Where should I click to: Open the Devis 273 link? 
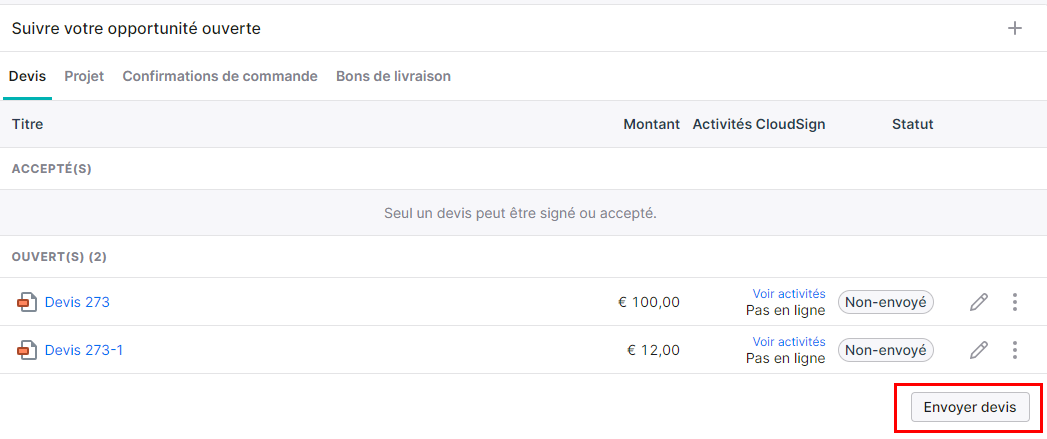click(77, 302)
